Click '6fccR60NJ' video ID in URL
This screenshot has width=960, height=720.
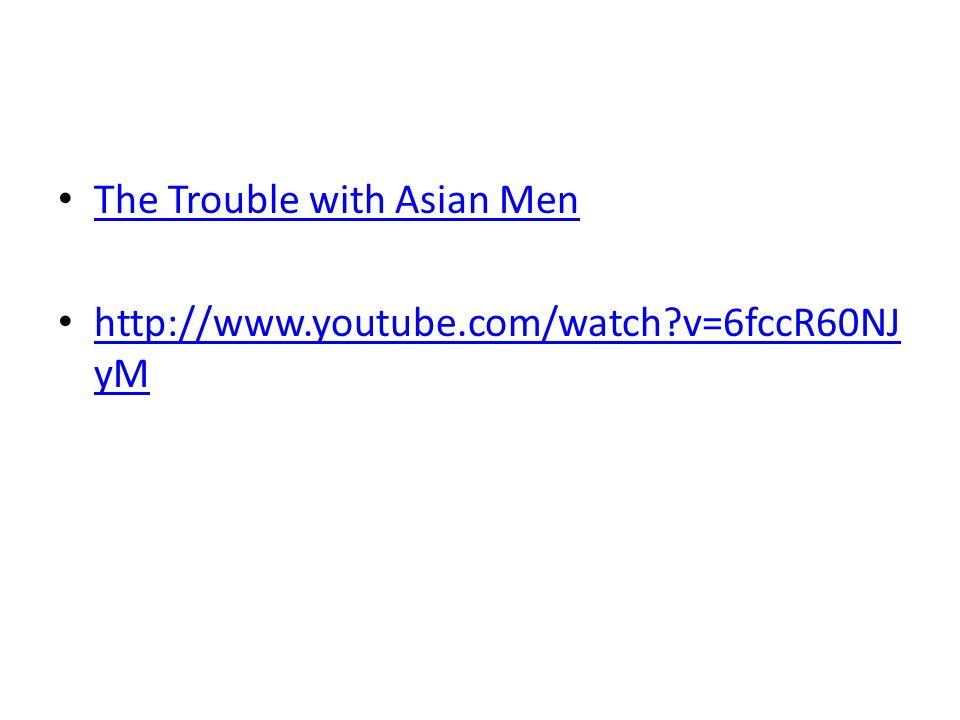point(812,323)
